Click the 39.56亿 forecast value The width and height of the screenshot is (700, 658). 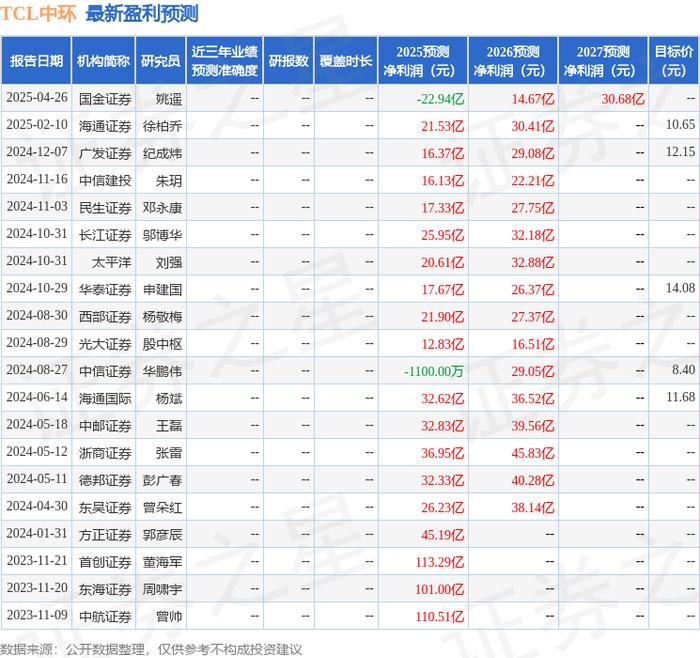pos(533,426)
